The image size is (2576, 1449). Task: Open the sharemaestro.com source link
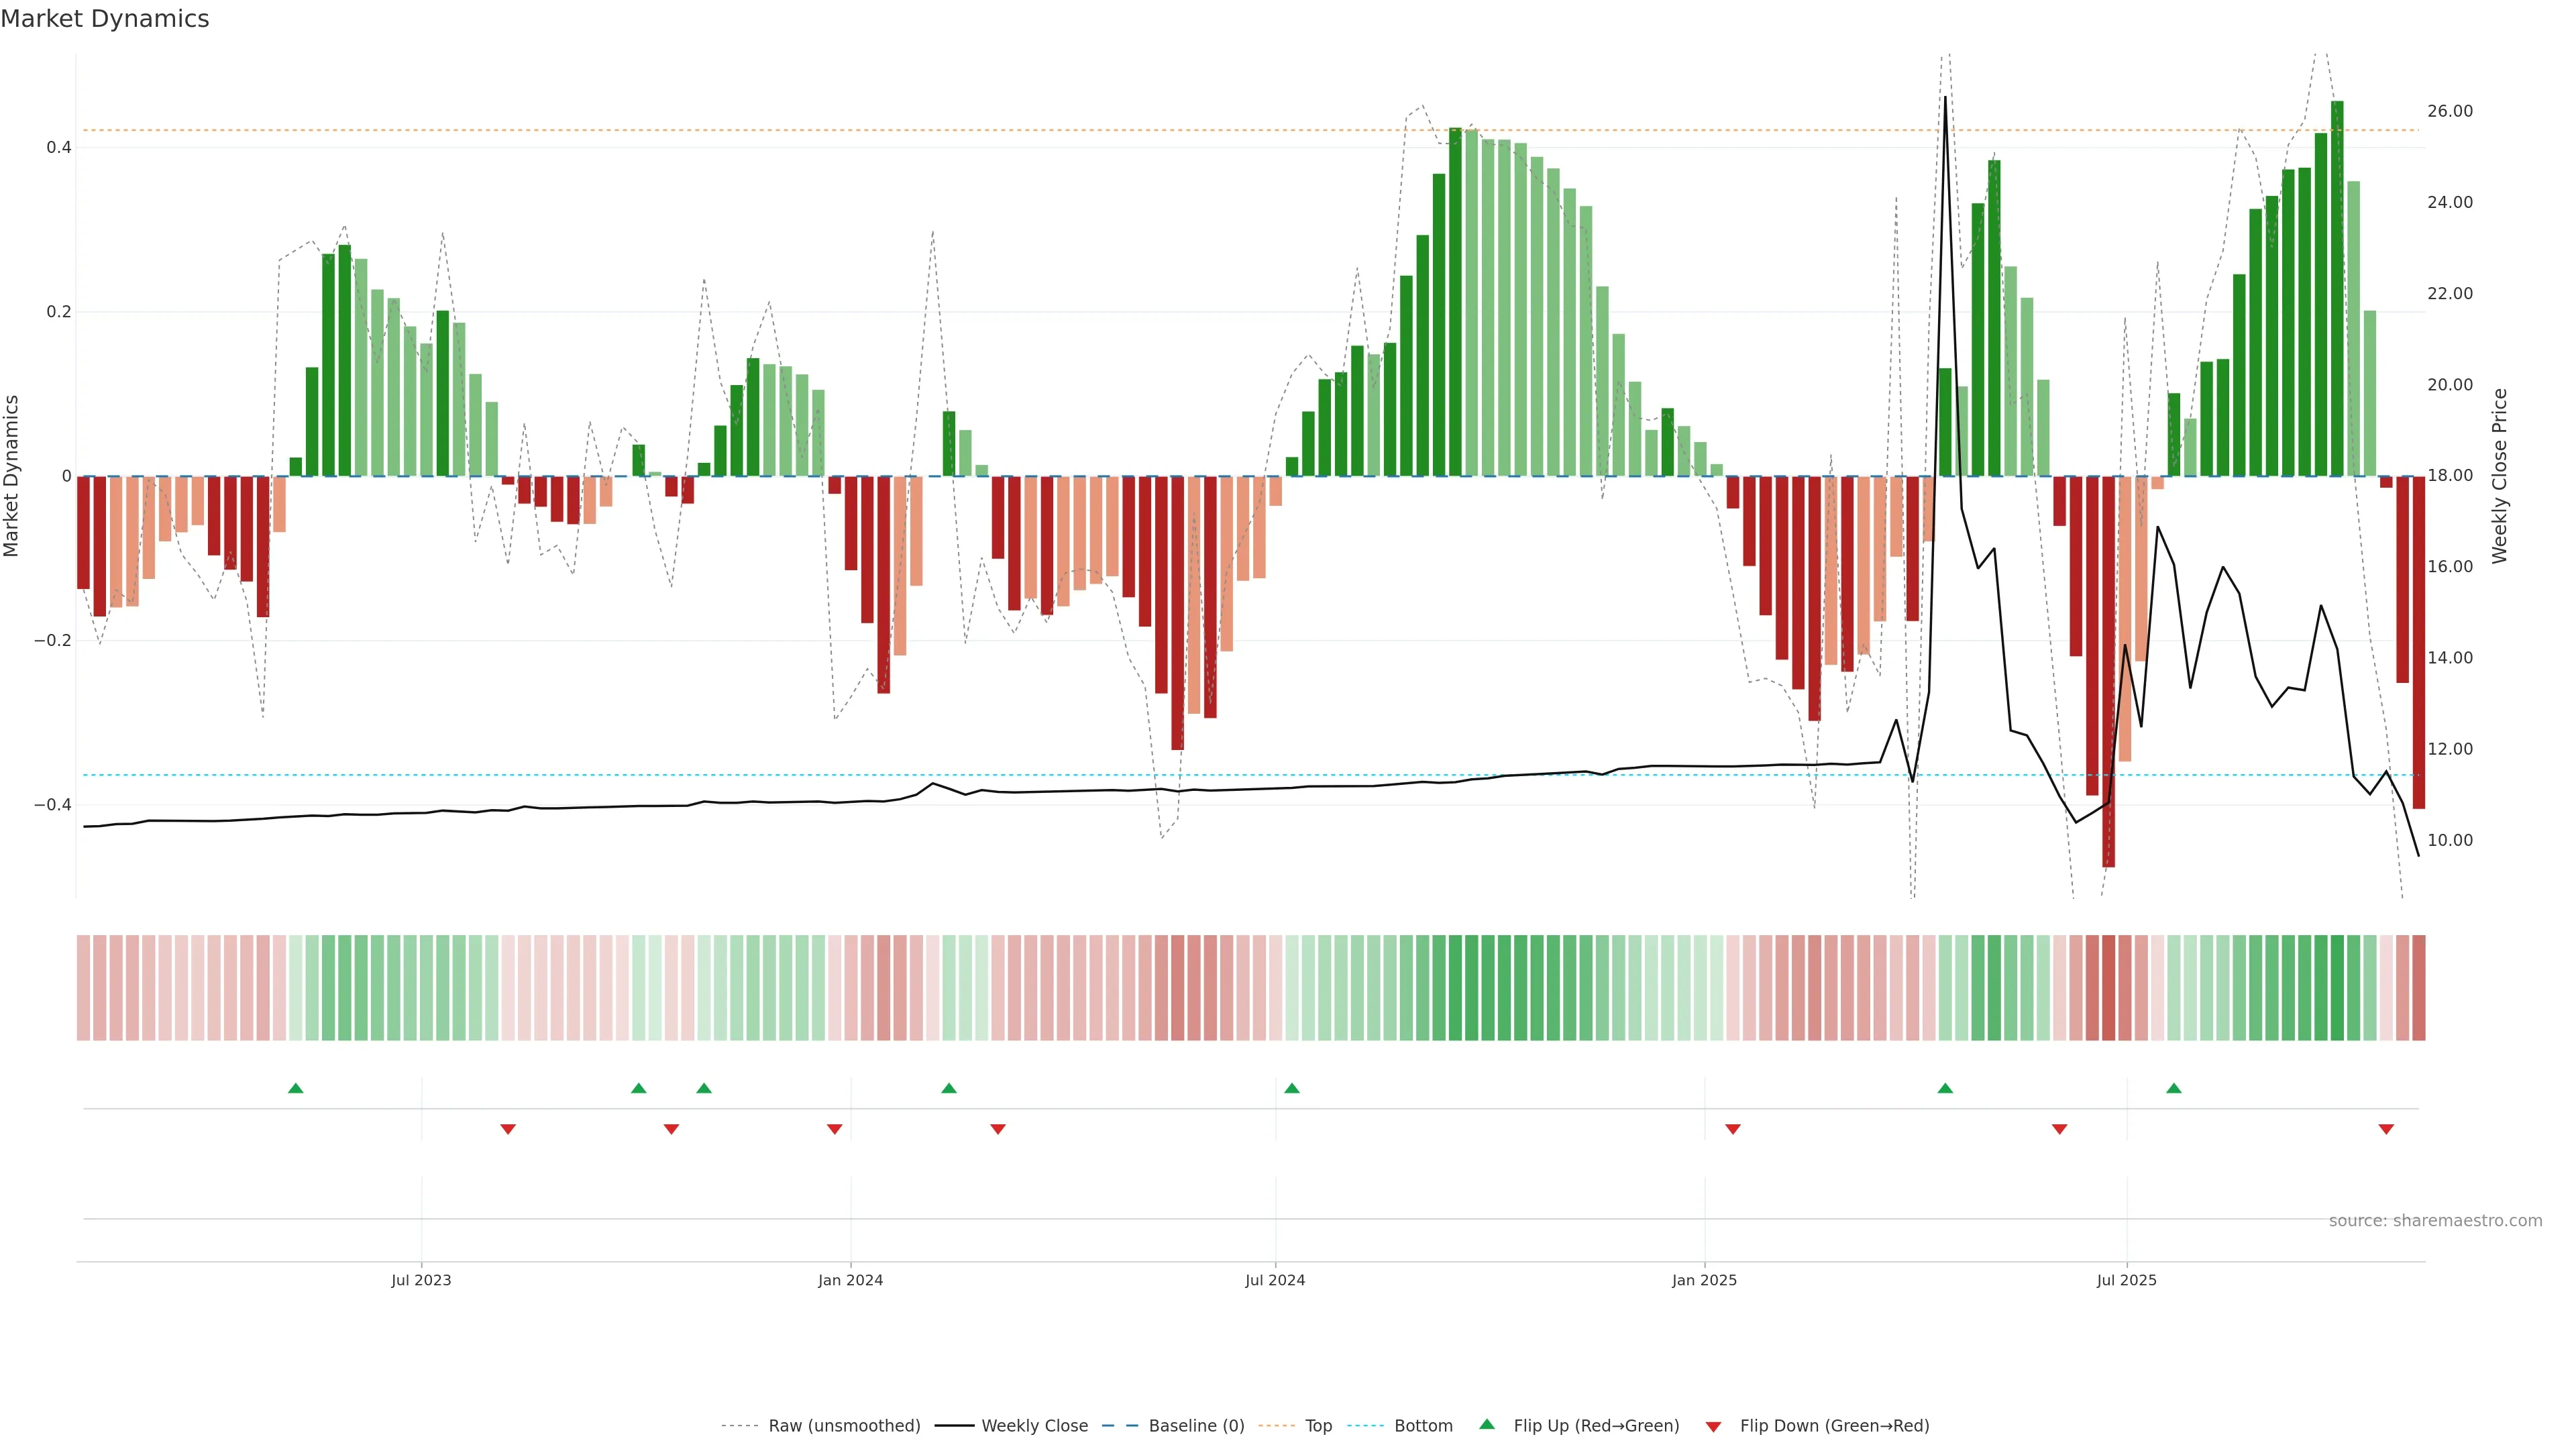tap(2435, 1221)
